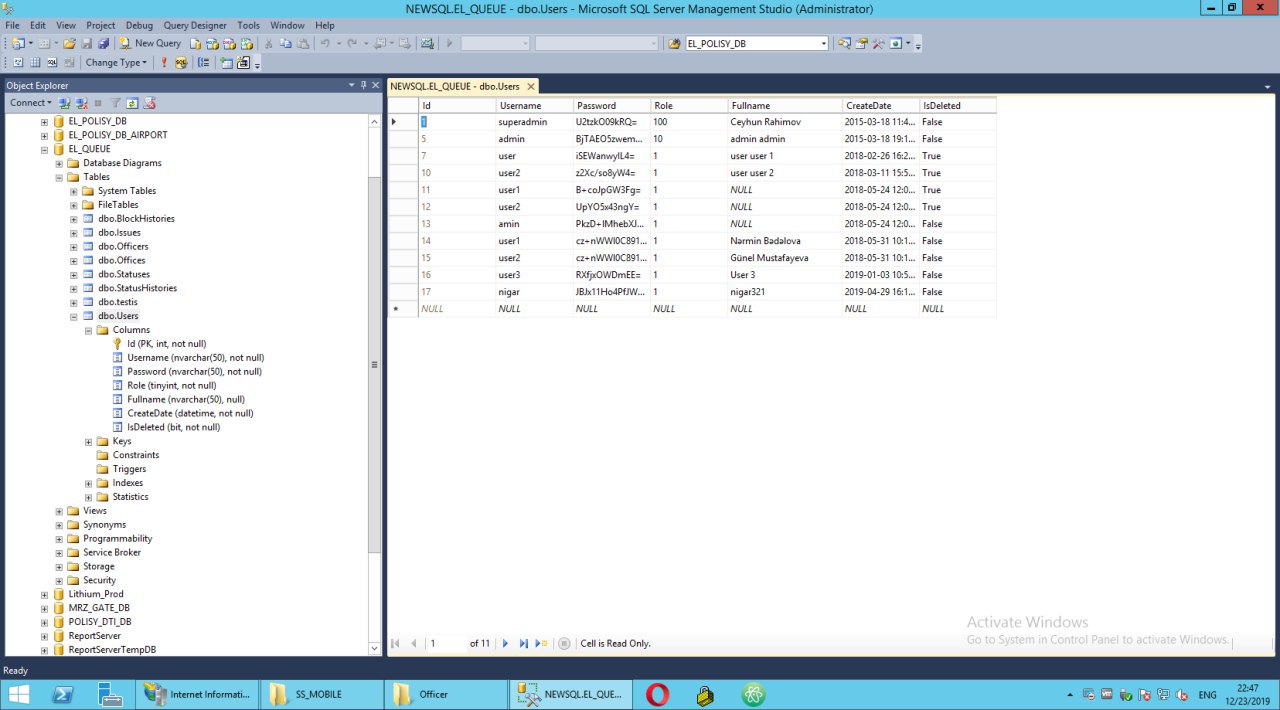Expand the Programmability folder node
The height and width of the screenshot is (710, 1280).
tap(59, 539)
